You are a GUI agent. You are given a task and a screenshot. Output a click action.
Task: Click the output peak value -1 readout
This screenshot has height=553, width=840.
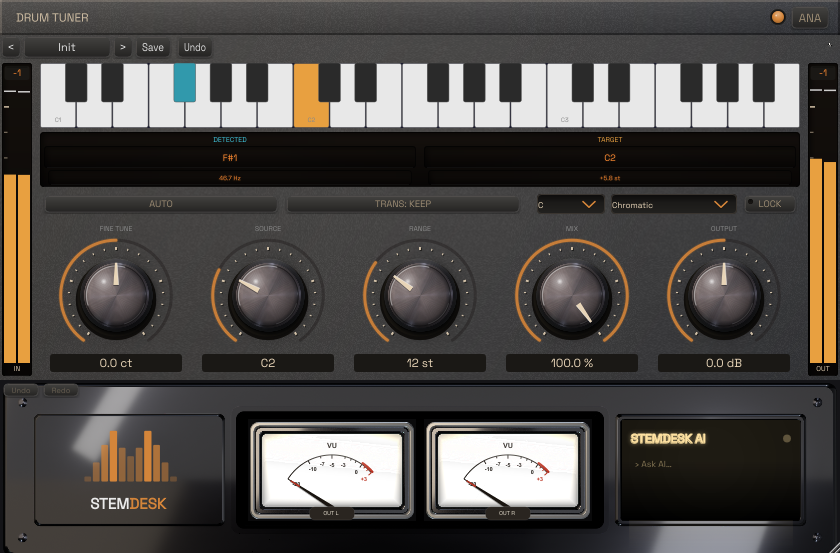tap(823, 73)
